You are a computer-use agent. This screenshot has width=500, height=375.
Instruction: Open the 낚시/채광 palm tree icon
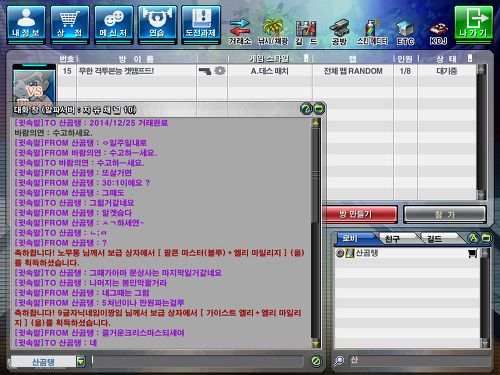[x=273, y=32]
